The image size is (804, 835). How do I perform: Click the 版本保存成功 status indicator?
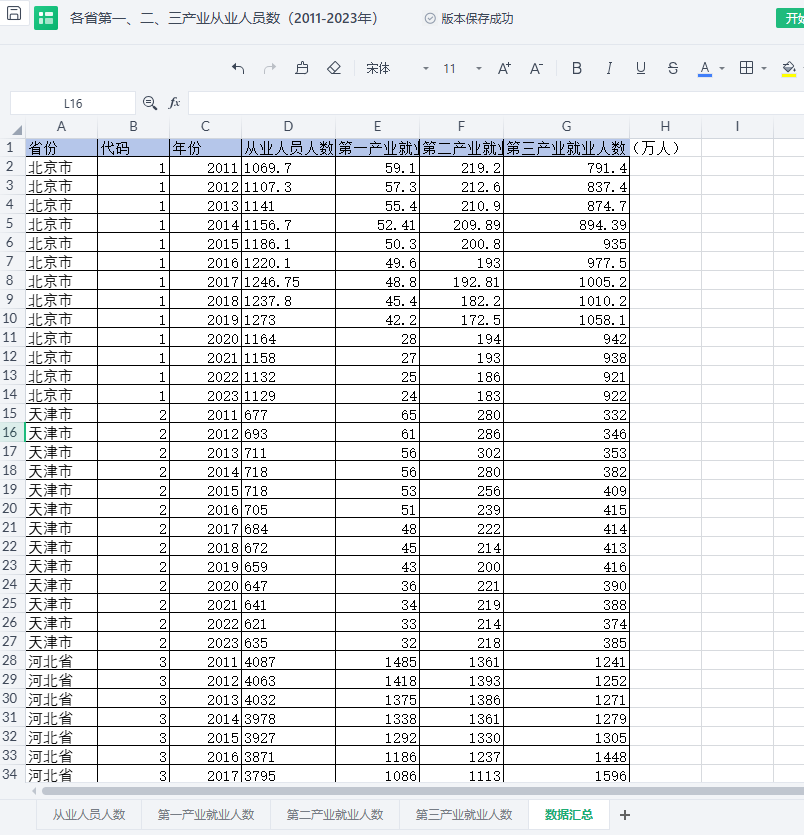pos(469,19)
